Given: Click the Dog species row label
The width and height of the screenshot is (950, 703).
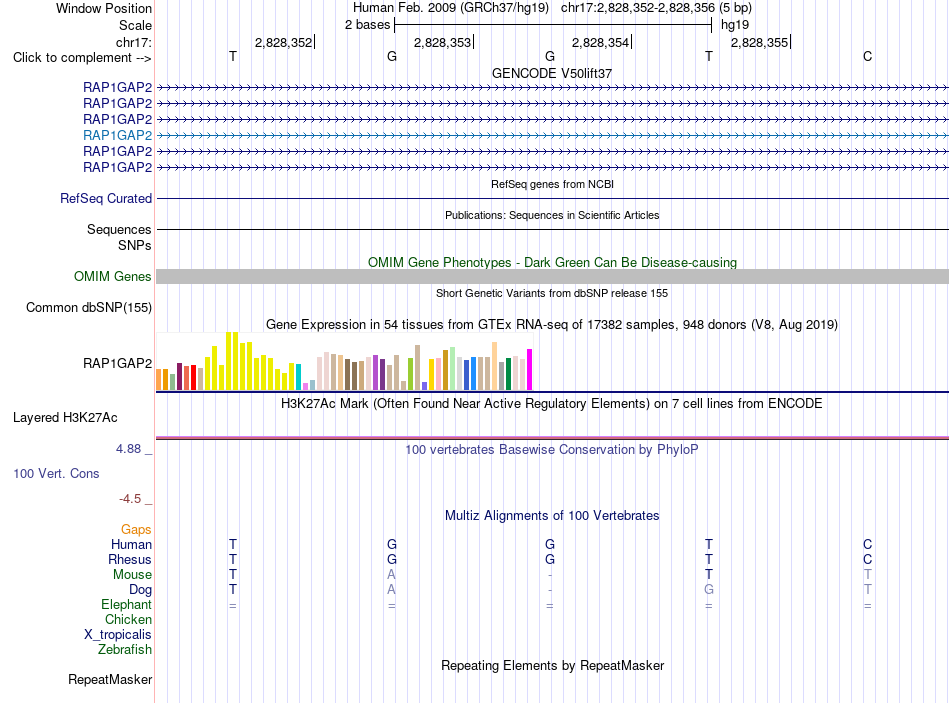Looking at the screenshot, I should click(140, 590).
